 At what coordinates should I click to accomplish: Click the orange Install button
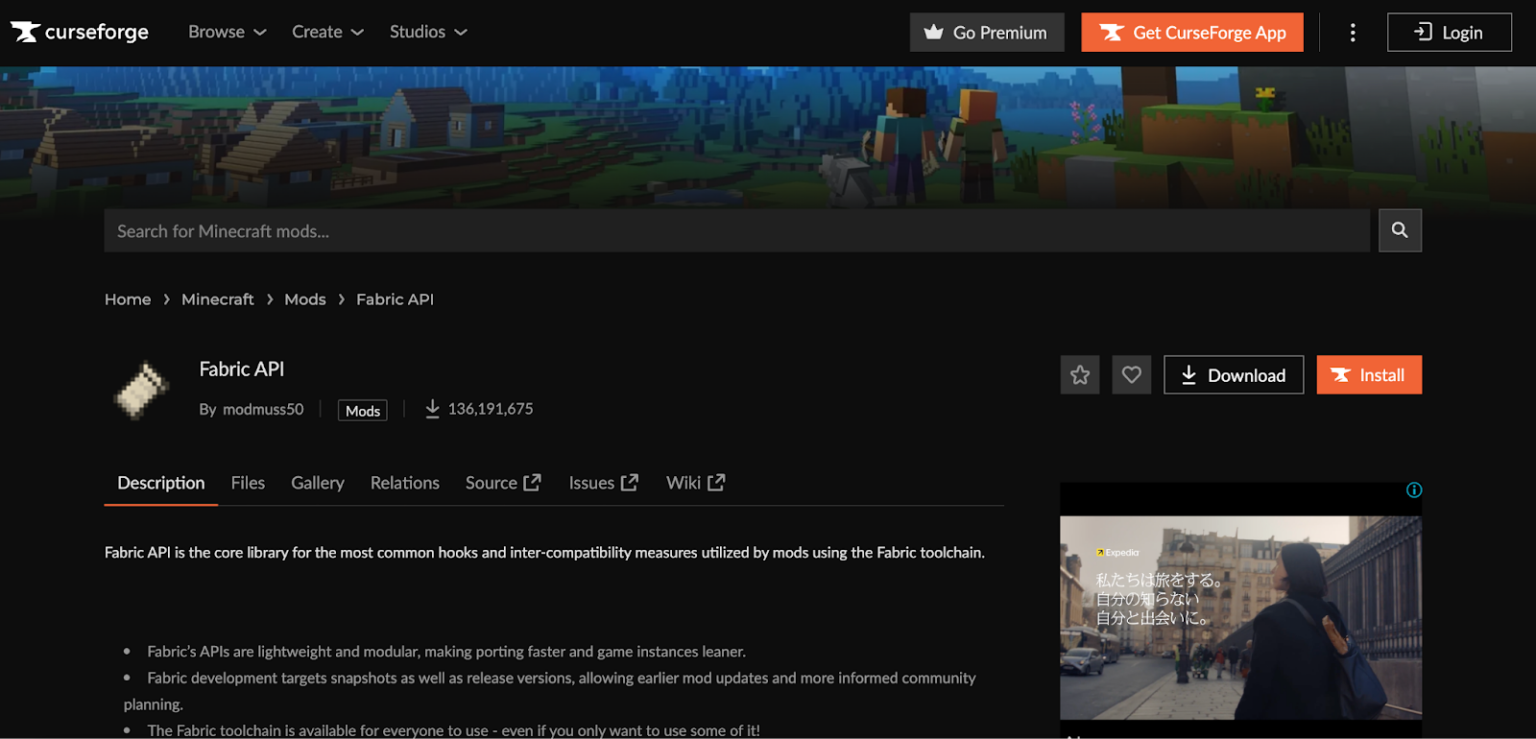pyautogui.click(x=1368, y=375)
